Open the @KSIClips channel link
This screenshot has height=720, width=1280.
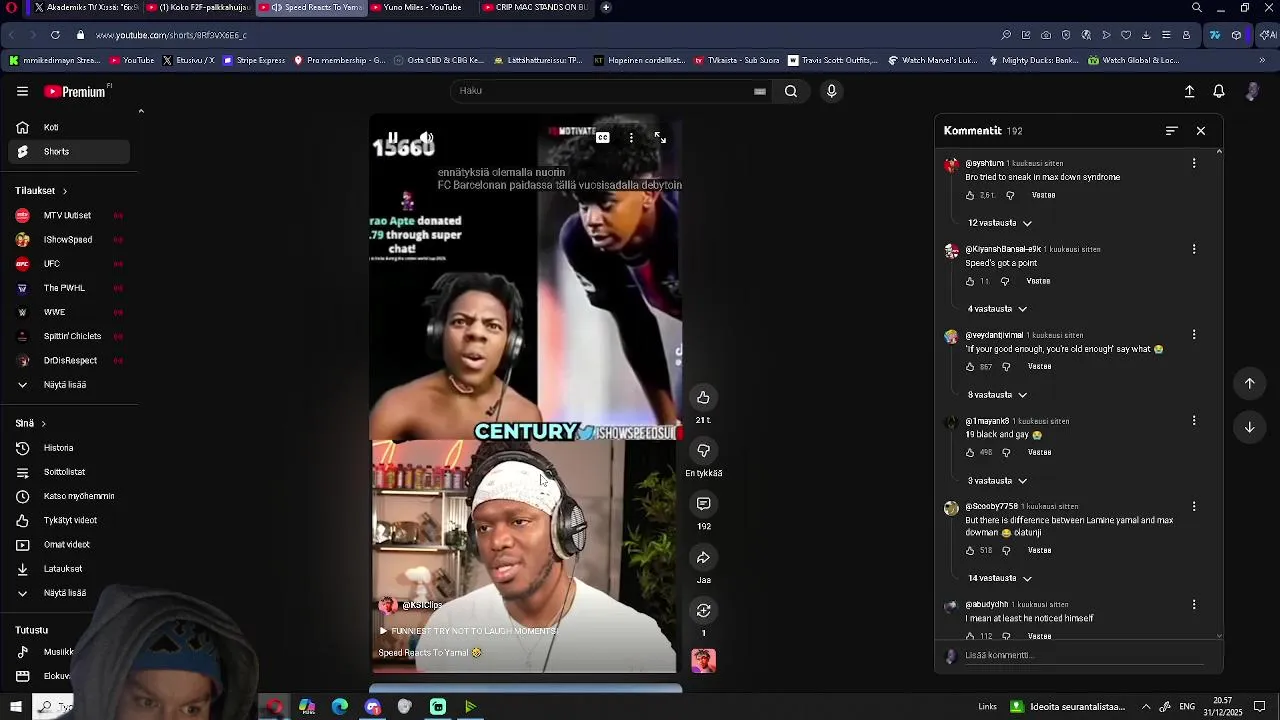[422, 606]
